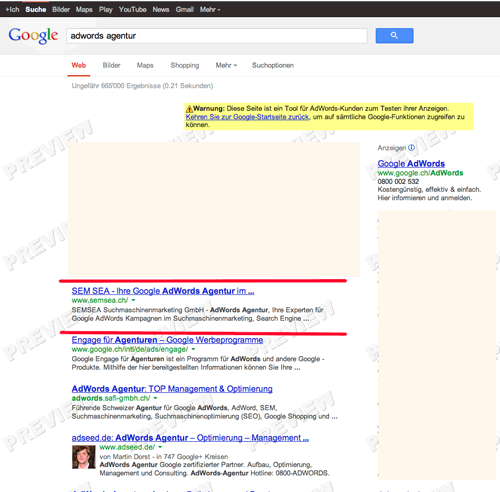Focus the search field containing adwords agentur
This screenshot has height=492, width=500.
click(x=217, y=36)
